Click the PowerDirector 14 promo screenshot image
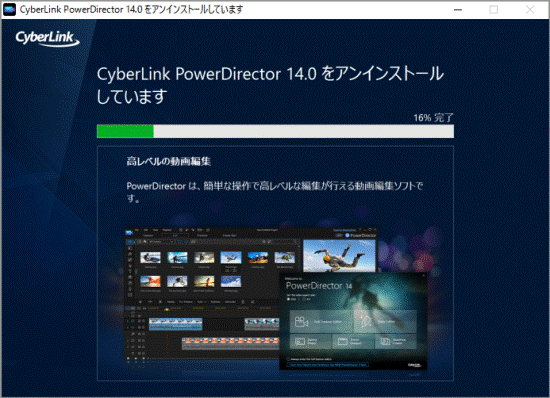Image resolution: width=550 pixels, height=398 pixels. click(x=276, y=299)
